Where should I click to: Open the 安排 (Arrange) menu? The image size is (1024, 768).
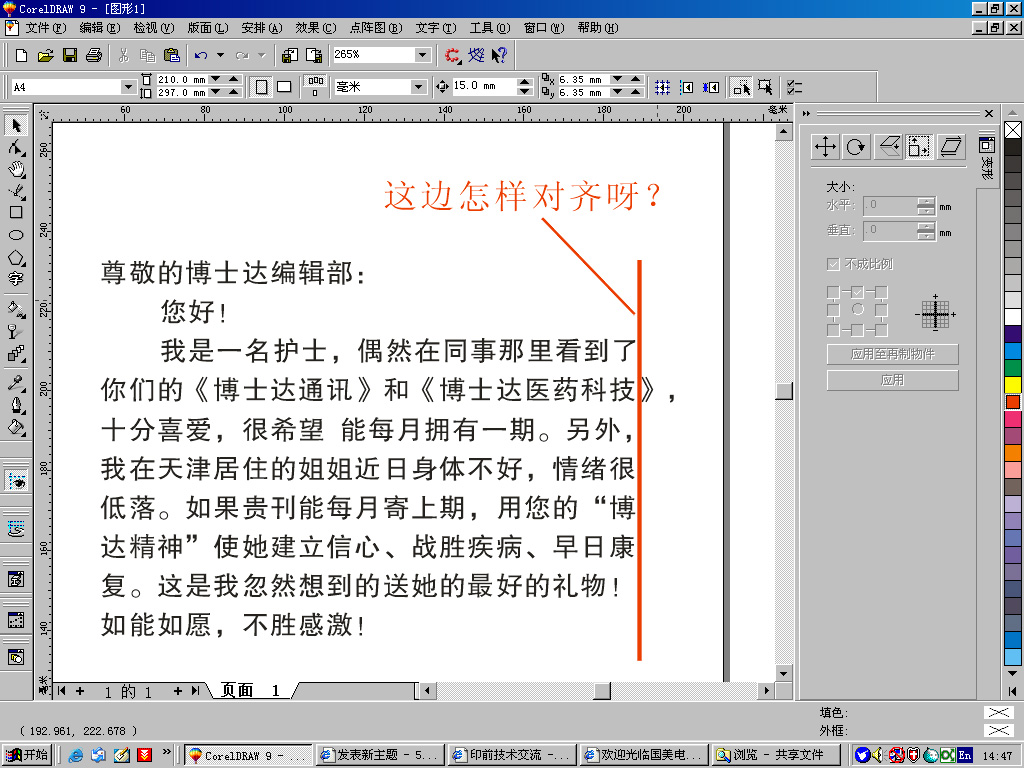tap(261, 28)
